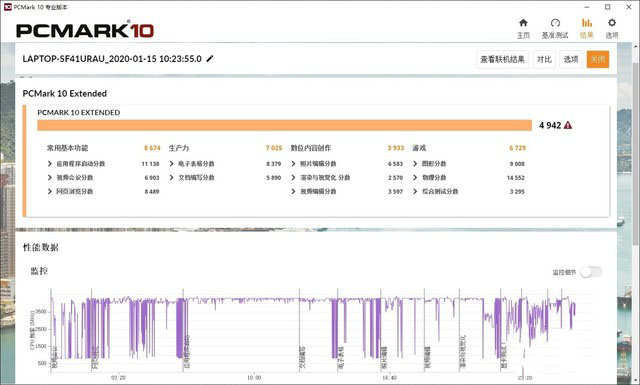Click the 7 025 productivity score
640x385 pixels.
(274, 148)
